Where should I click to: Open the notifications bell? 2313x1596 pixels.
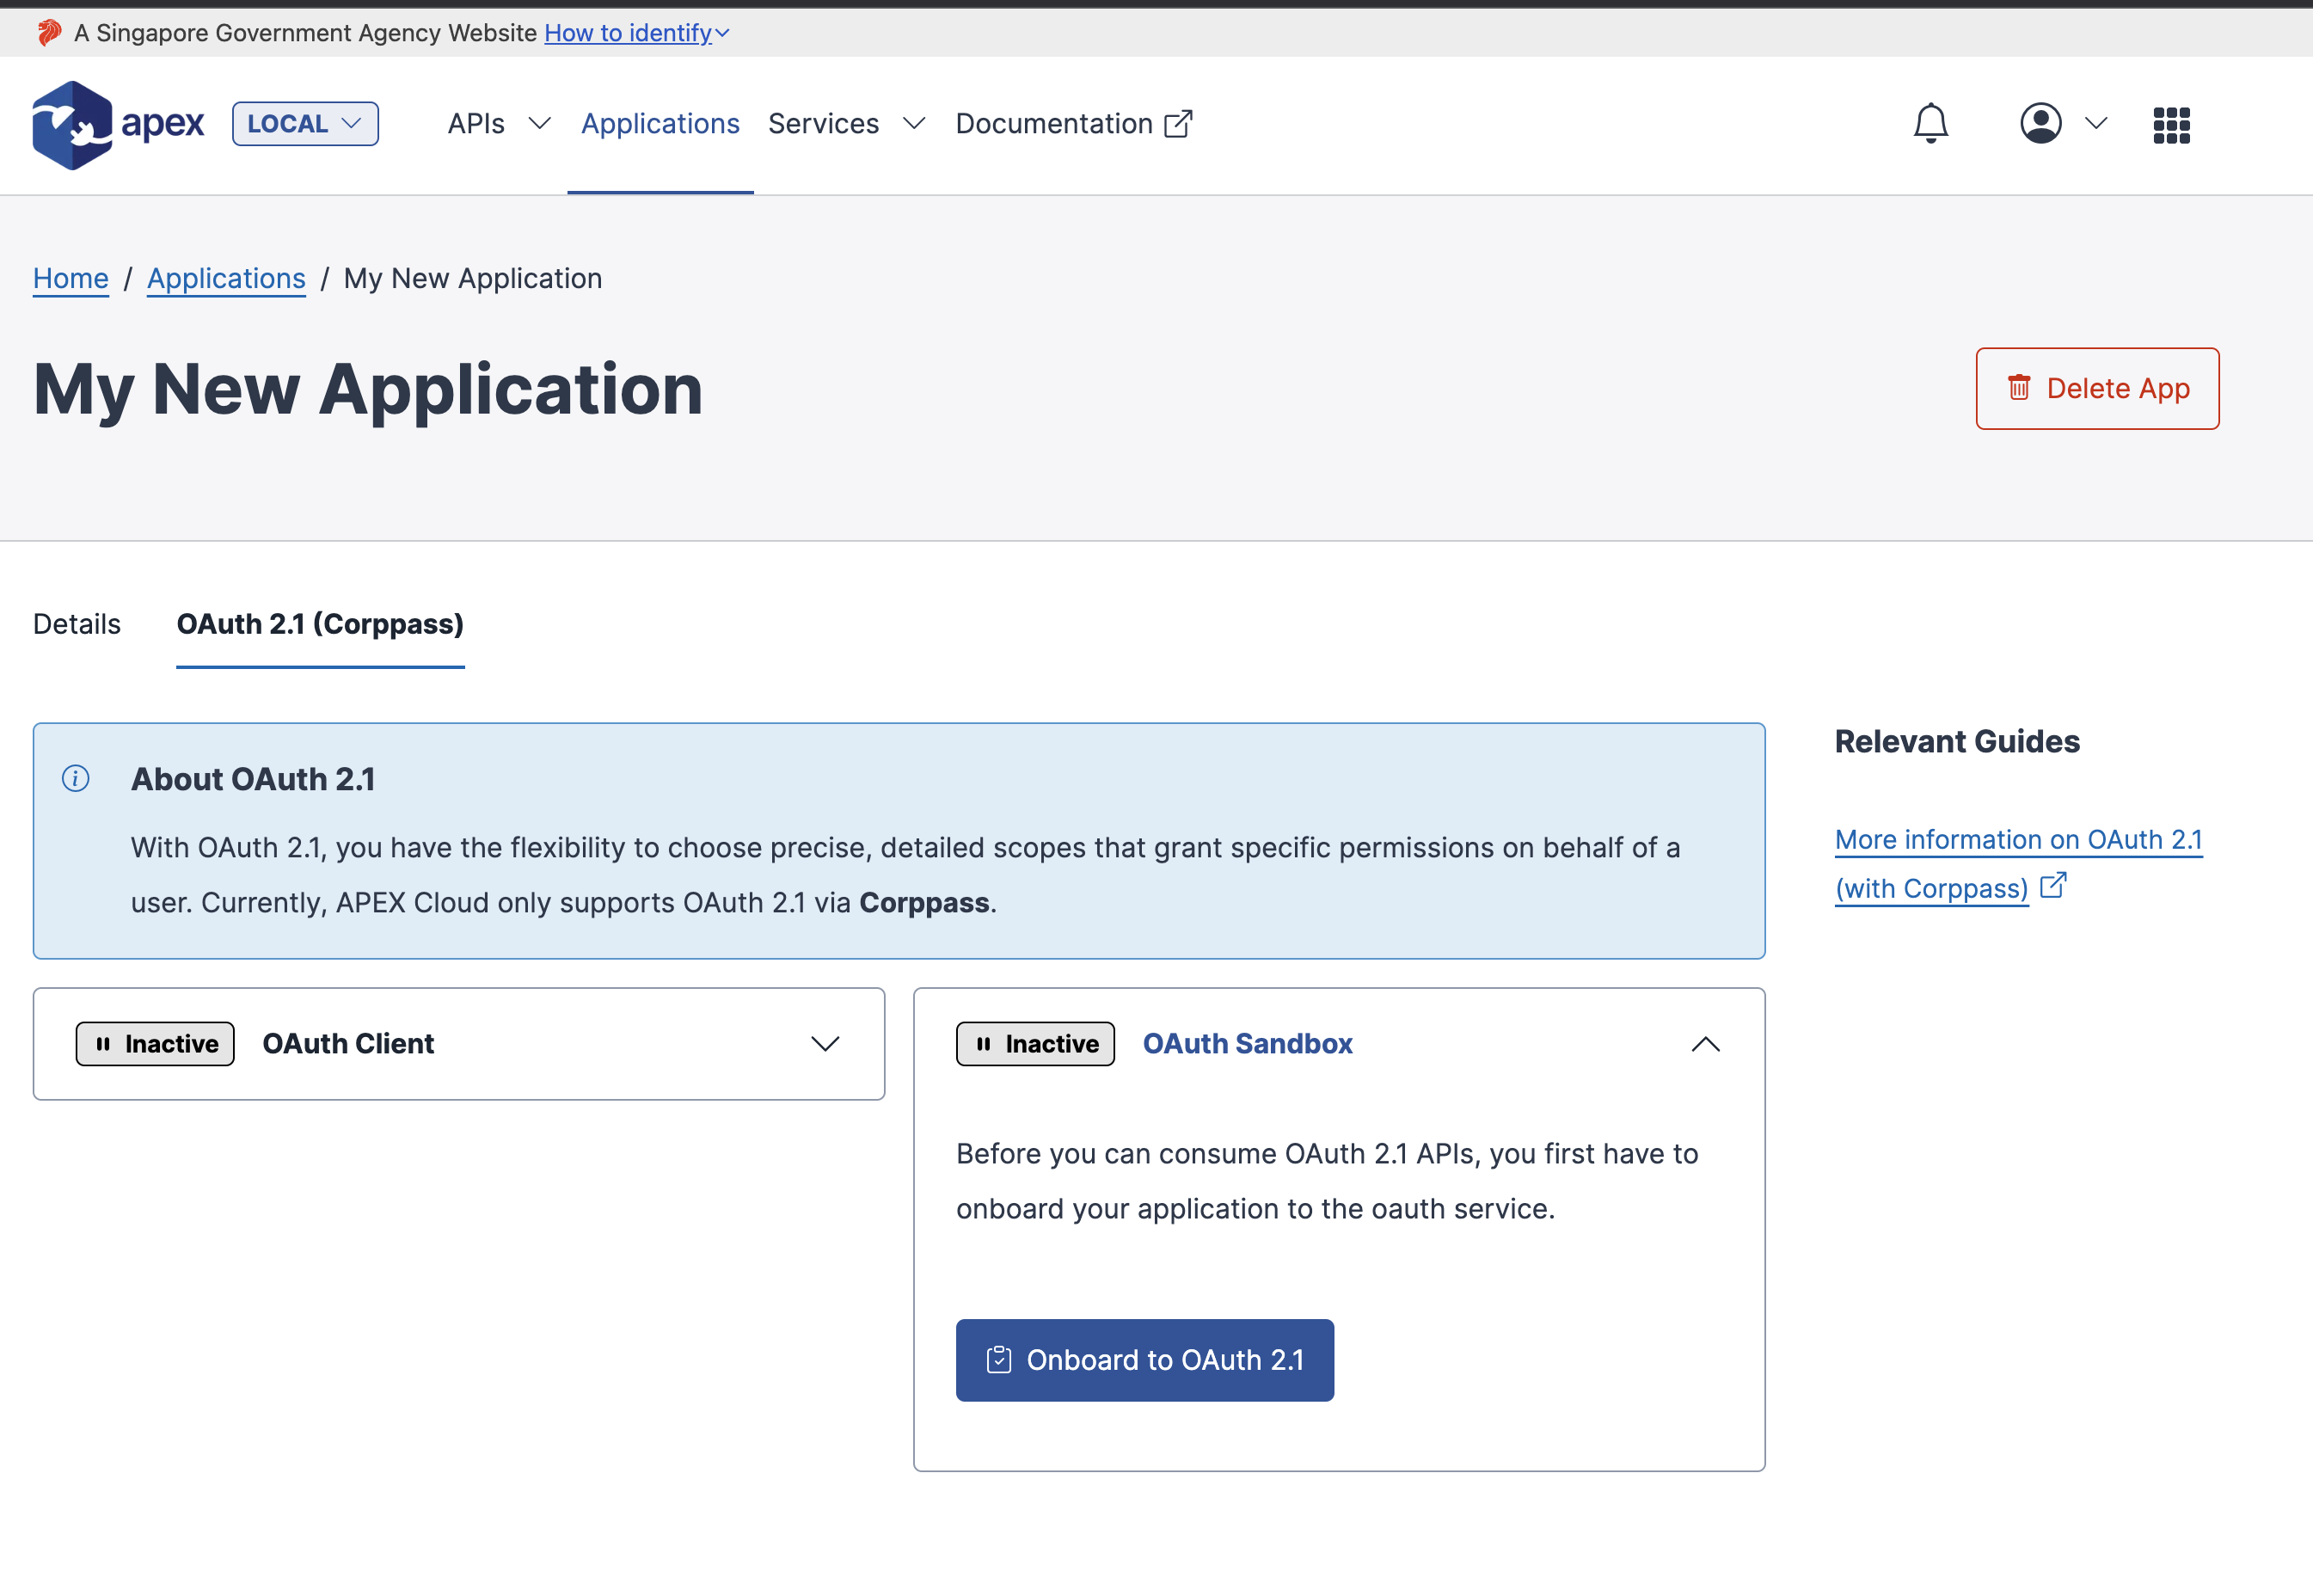point(1930,124)
